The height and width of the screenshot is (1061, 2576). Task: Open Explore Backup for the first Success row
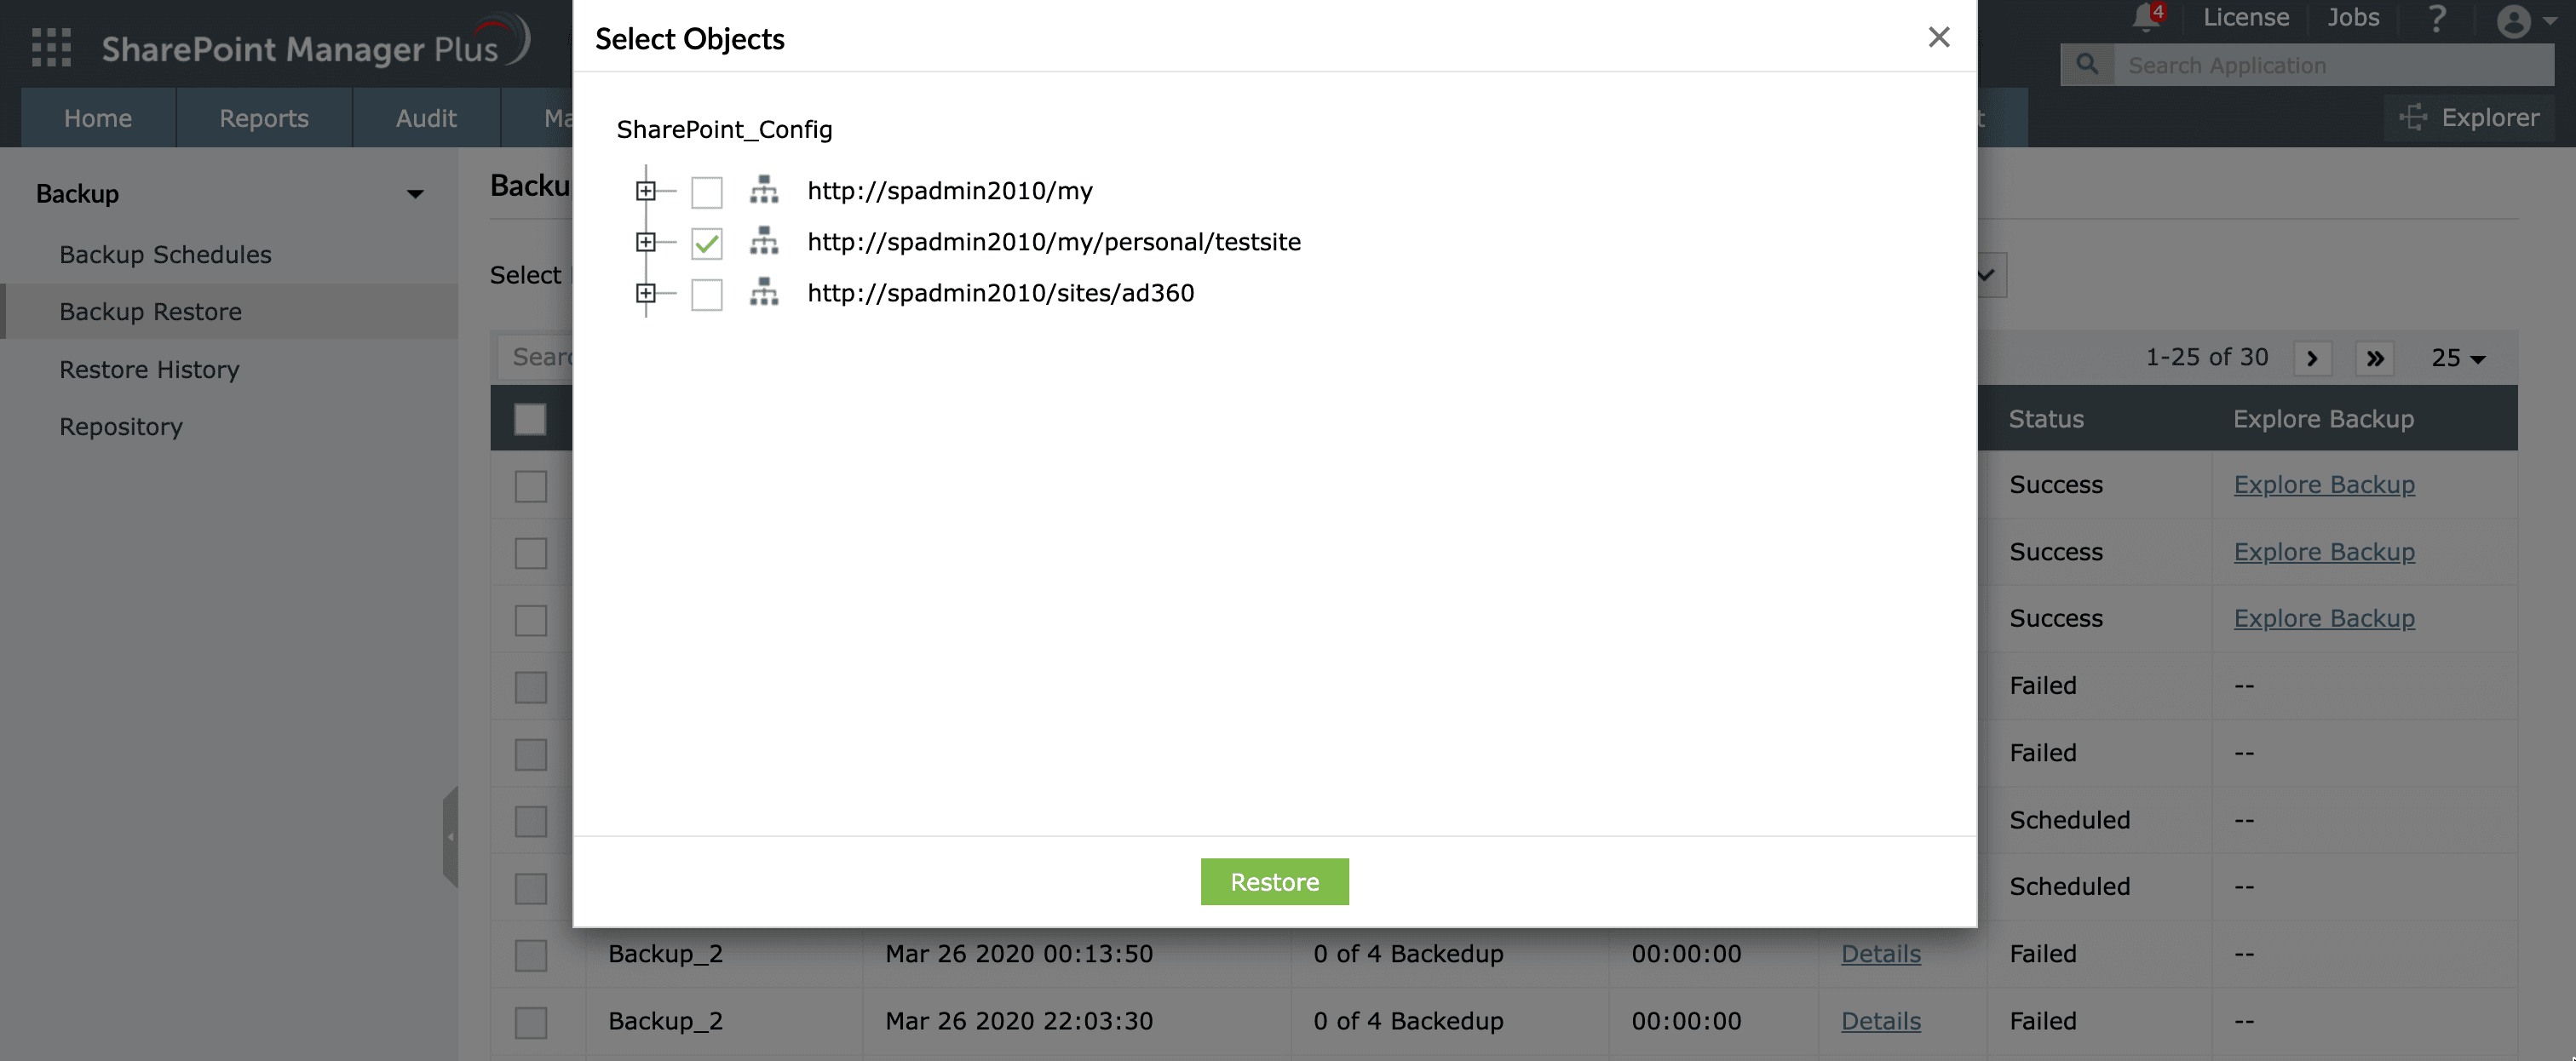[2323, 484]
